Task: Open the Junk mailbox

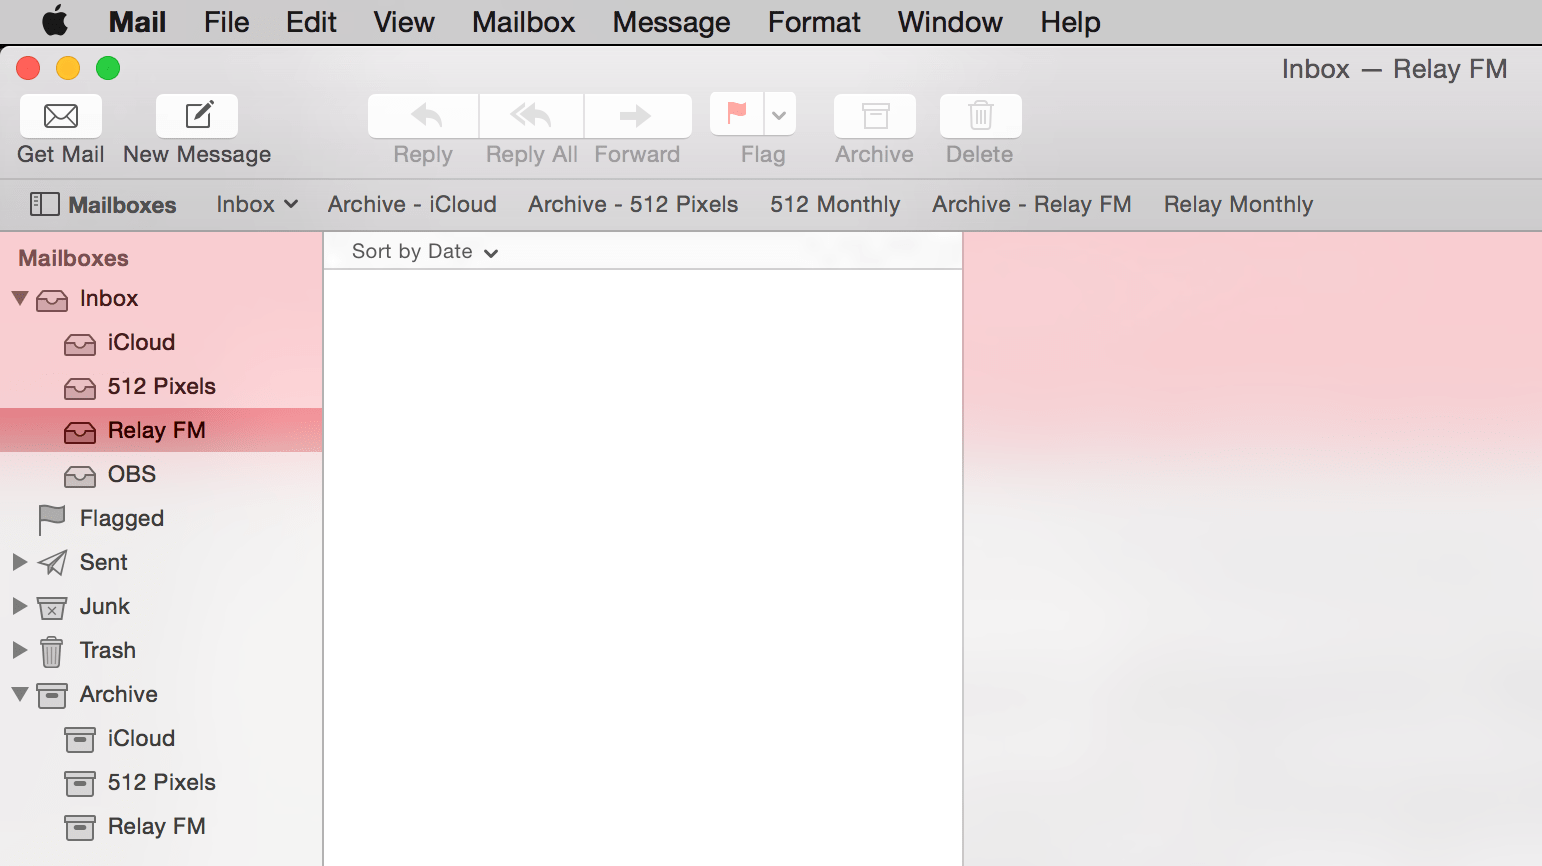Action: pos(161,606)
